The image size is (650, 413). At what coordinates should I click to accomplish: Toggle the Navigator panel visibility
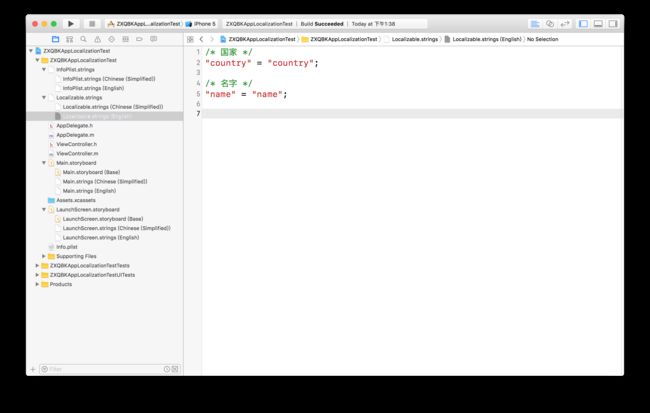point(583,24)
